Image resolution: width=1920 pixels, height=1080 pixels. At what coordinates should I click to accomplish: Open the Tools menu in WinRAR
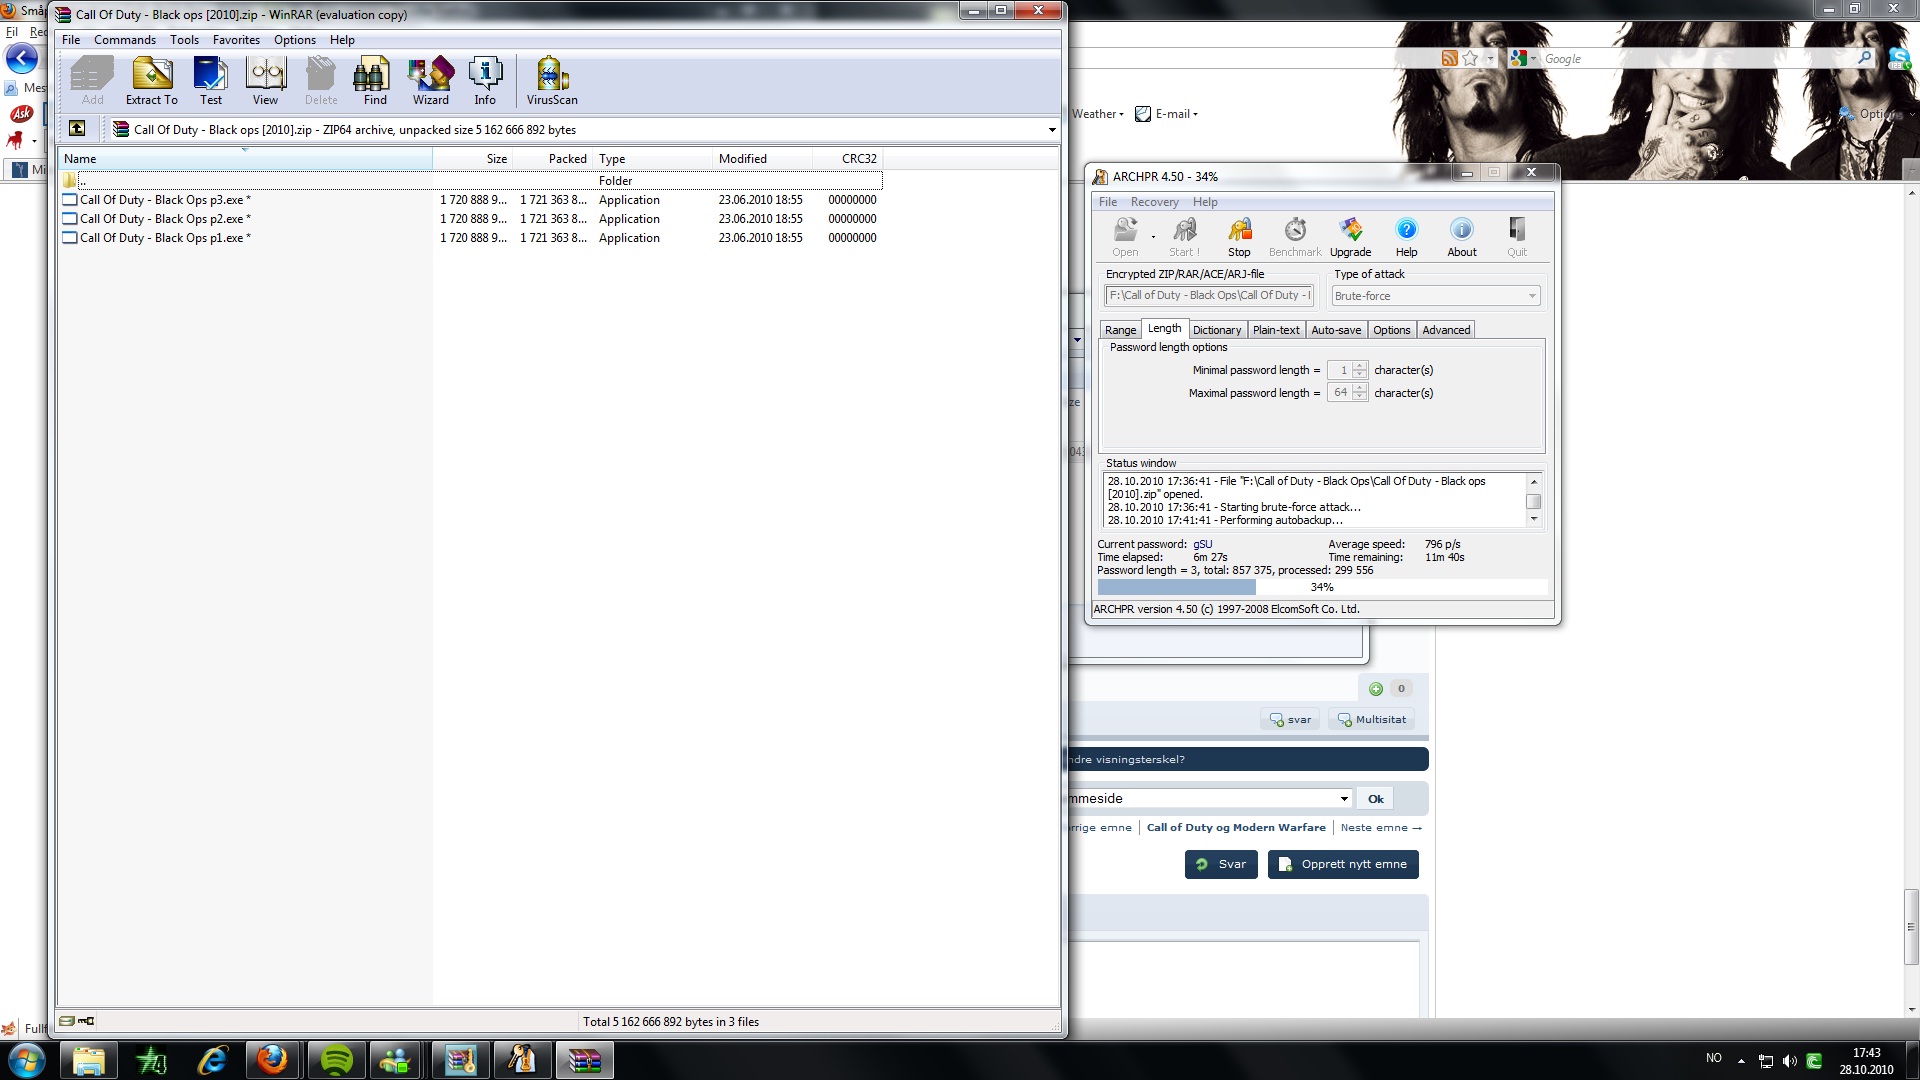click(184, 40)
